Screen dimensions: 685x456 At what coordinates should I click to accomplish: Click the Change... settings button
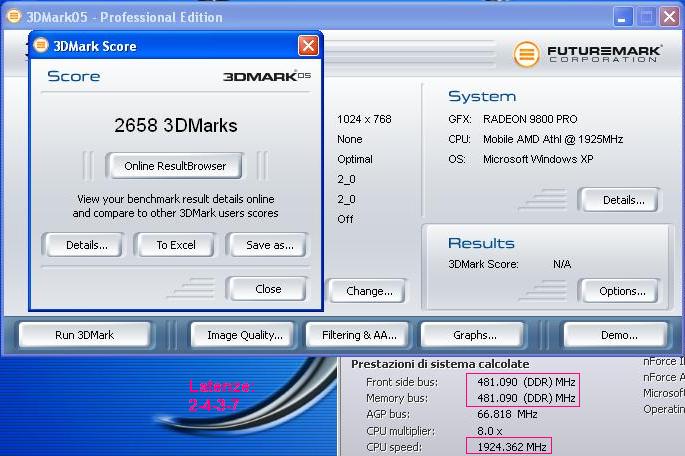coord(368,291)
